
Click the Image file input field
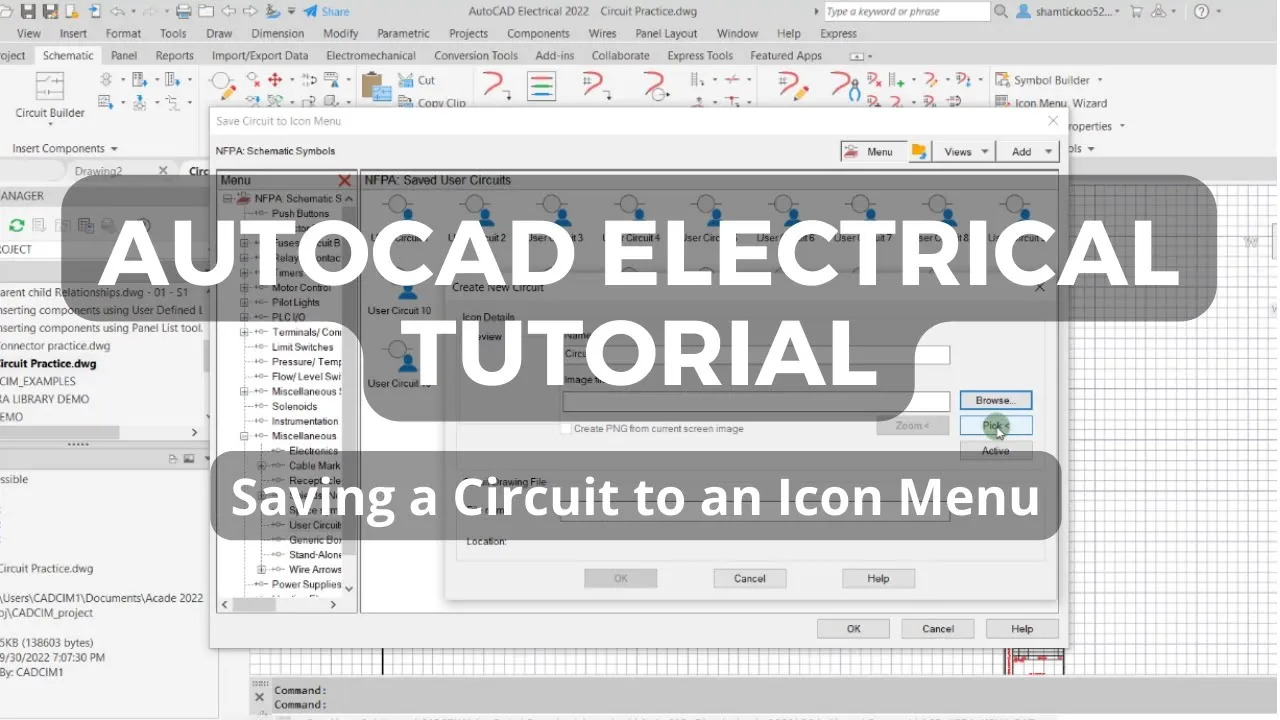[x=756, y=401]
